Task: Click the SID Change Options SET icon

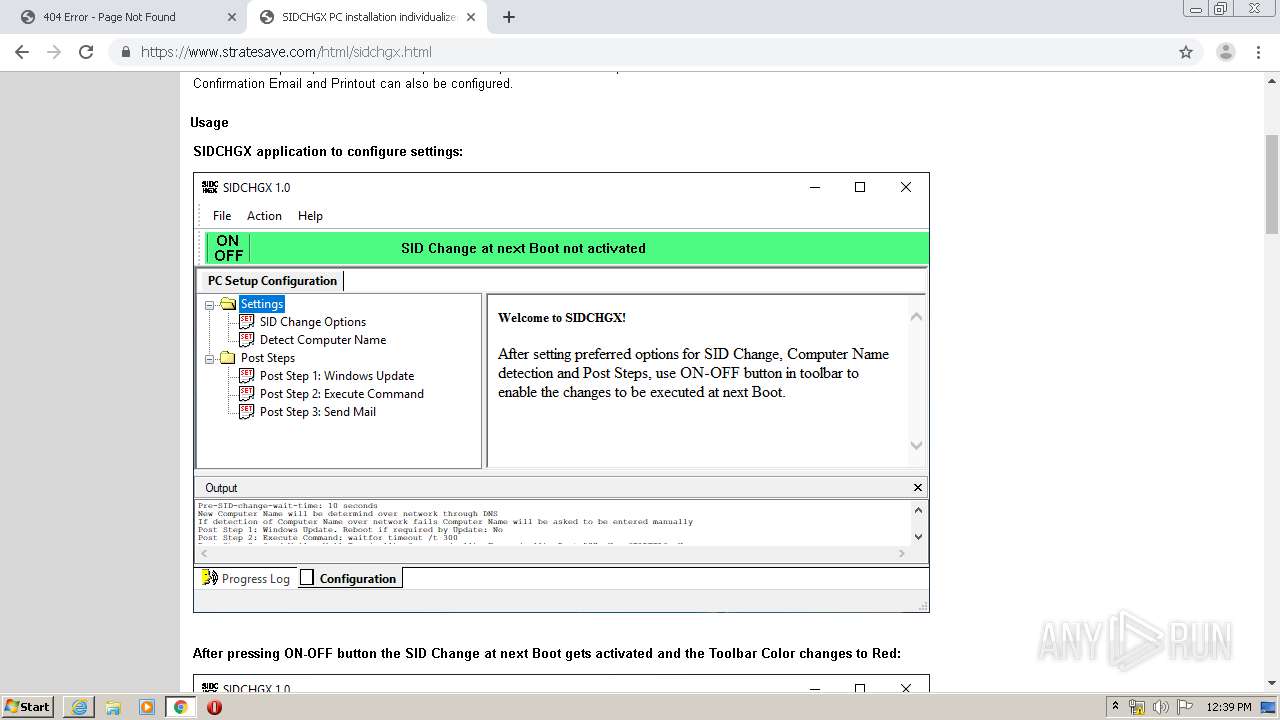Action: (247, 321)
